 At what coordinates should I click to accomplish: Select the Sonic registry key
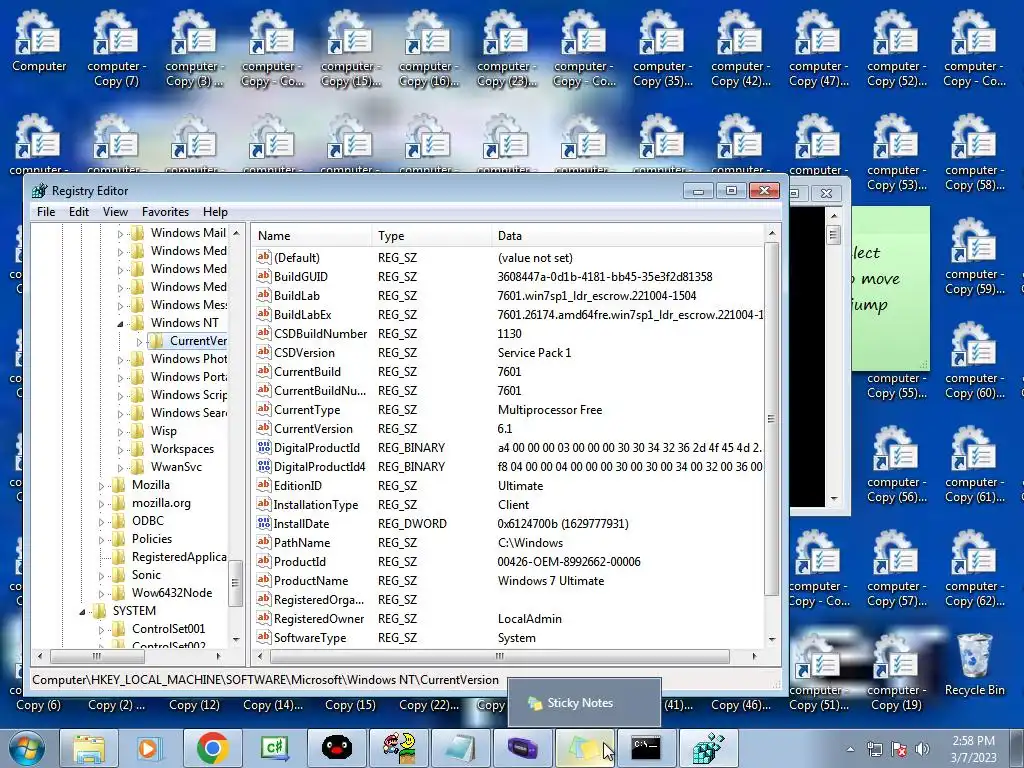tap(146, 575)
